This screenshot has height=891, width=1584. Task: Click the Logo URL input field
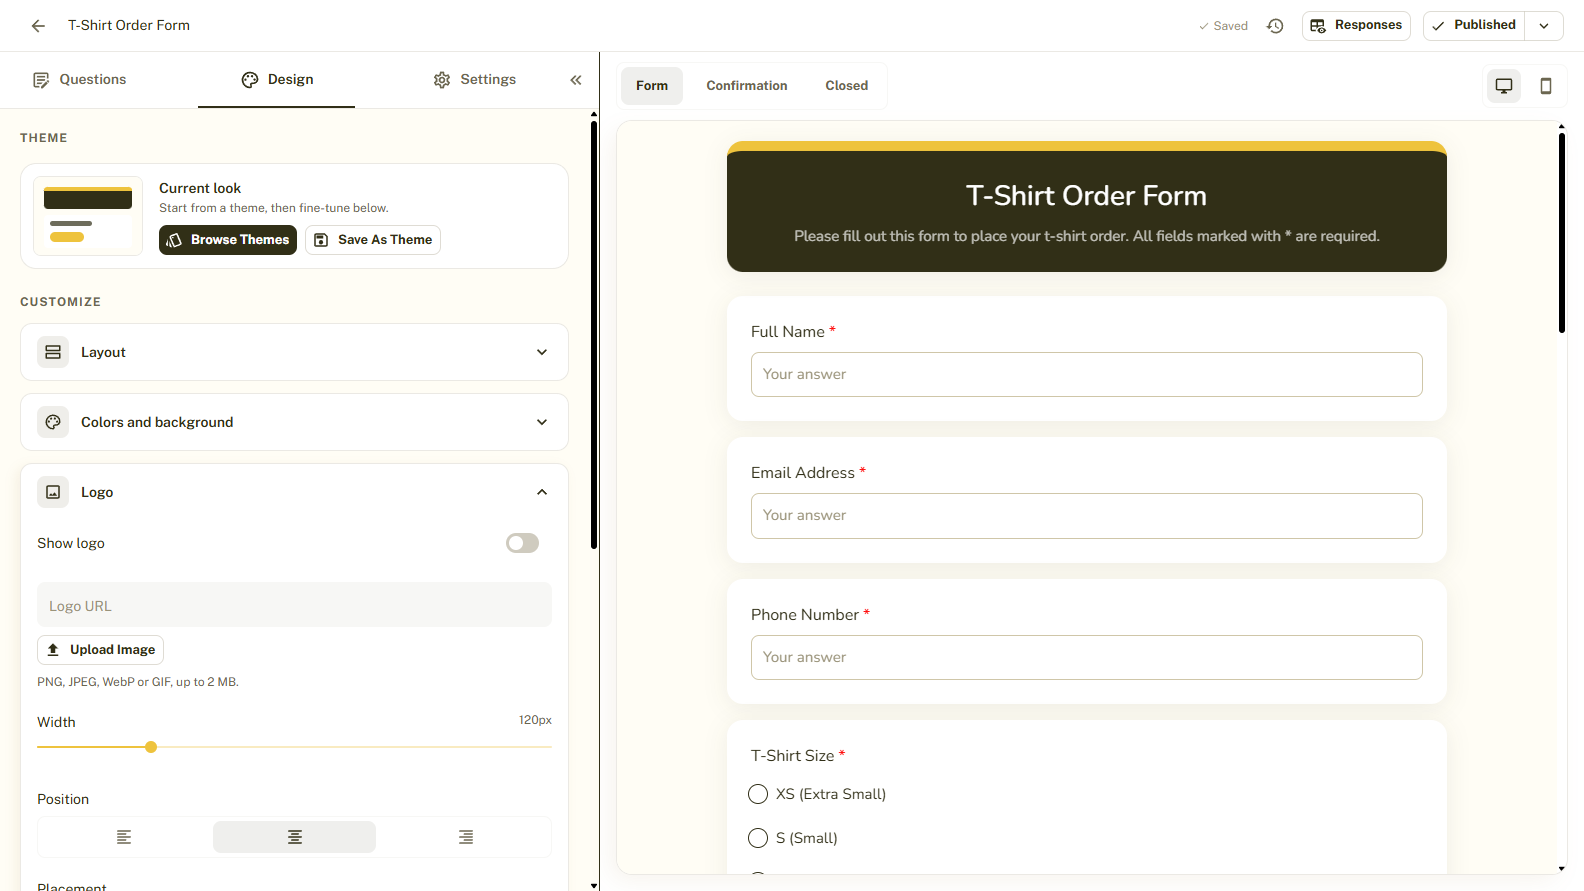[294, 605]
